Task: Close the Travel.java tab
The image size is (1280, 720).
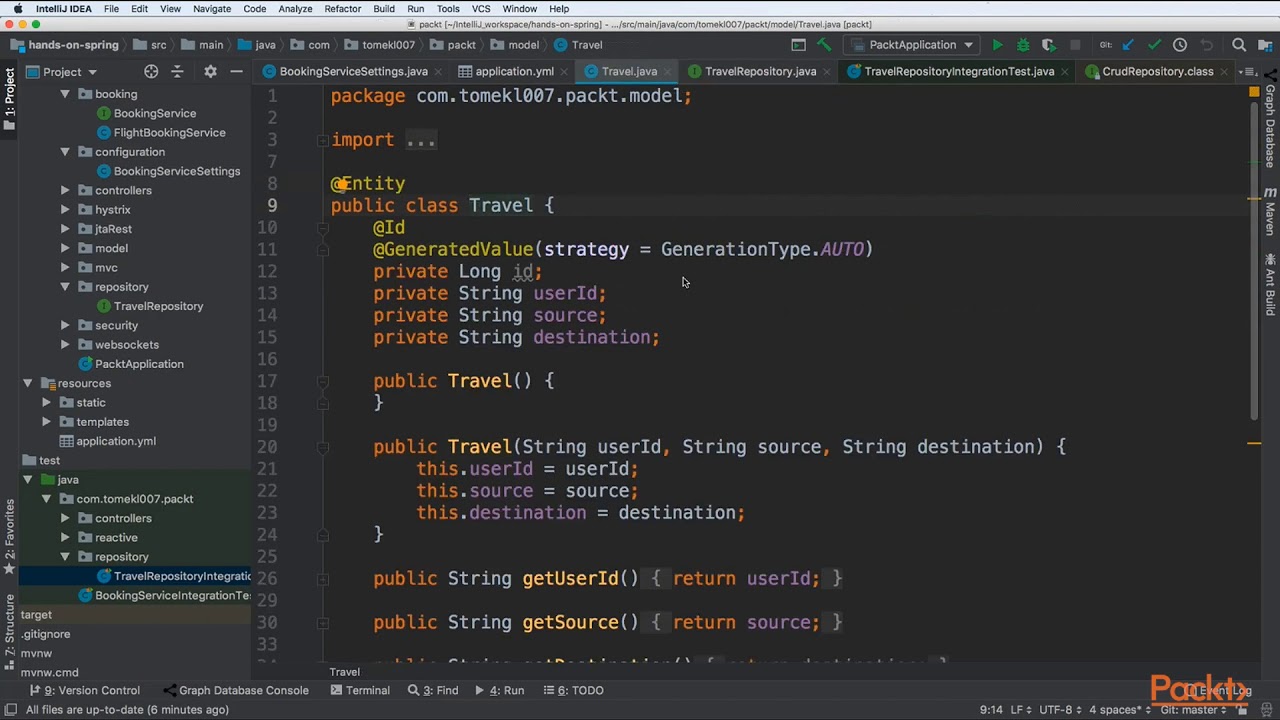Action: [x=668, y=72]
